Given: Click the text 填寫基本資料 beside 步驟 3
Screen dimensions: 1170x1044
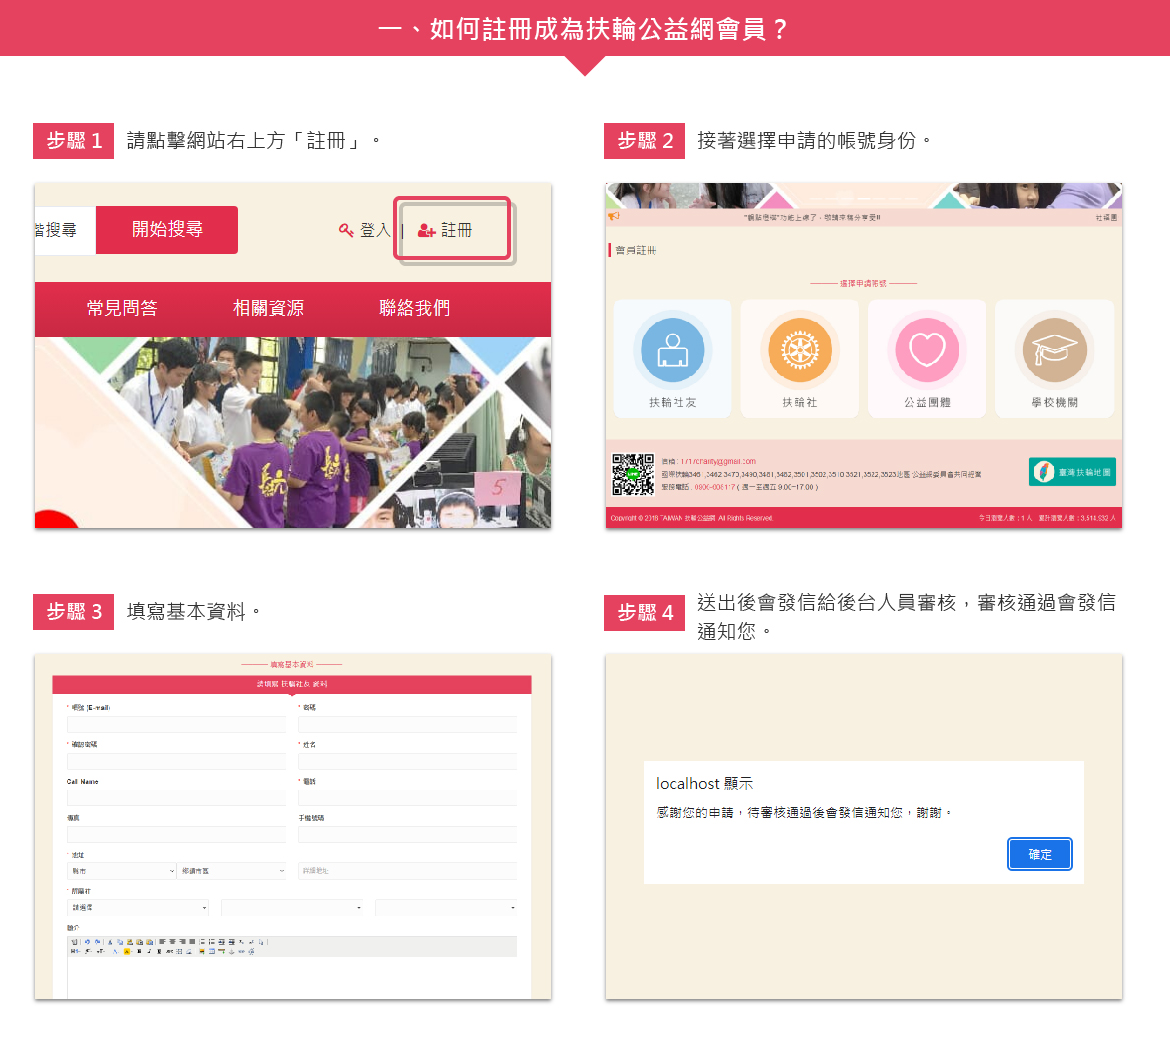Looking at the screenshot, I should click(186, 612).
